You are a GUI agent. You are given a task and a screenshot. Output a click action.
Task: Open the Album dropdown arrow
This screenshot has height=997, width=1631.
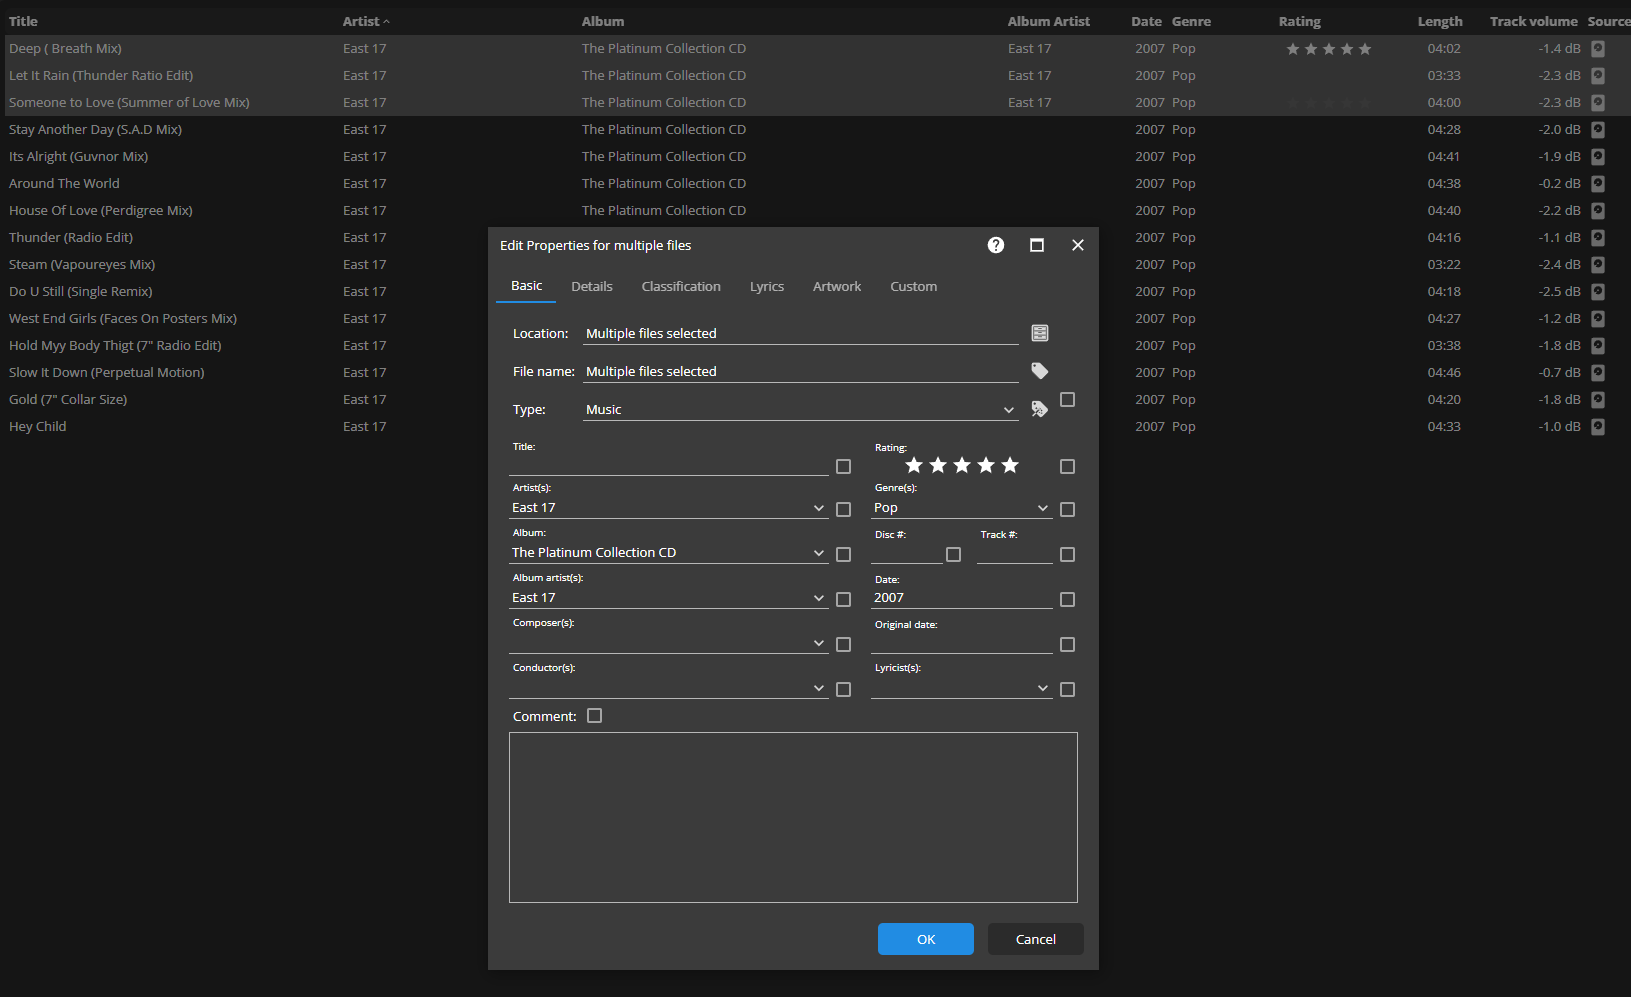pos(819,553)
